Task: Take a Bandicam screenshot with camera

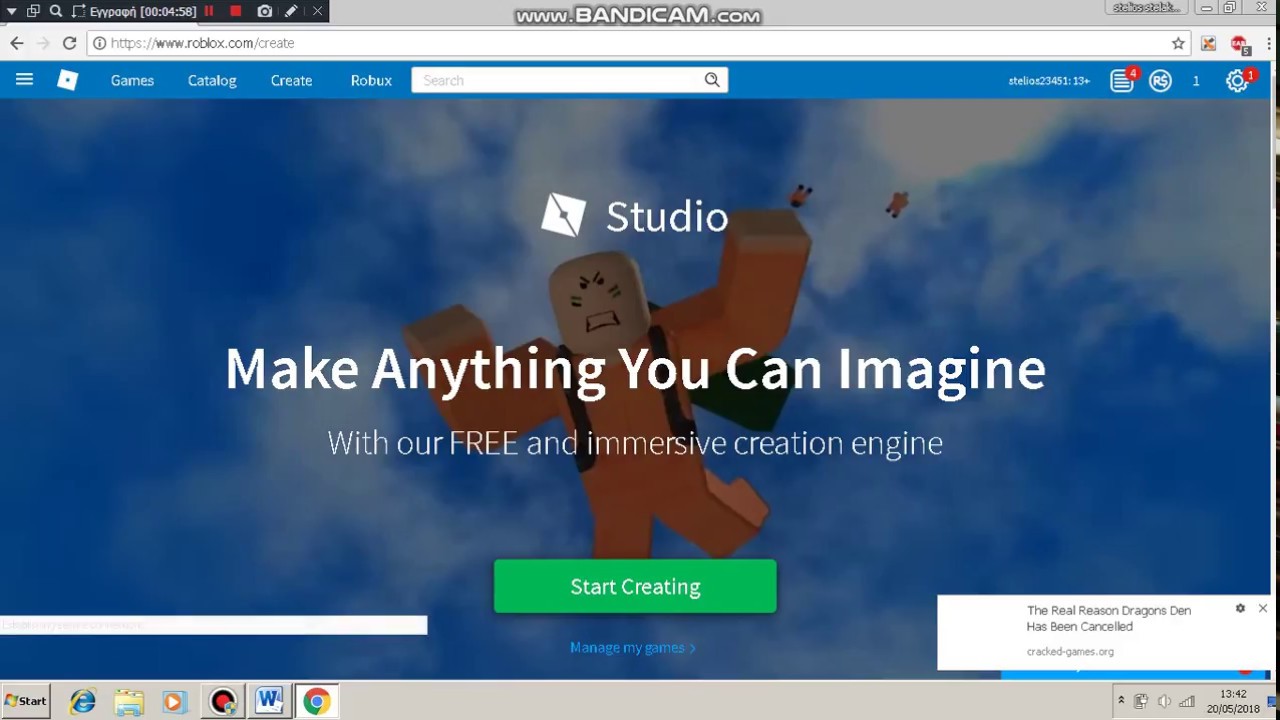Action: (x=264, y=11)
